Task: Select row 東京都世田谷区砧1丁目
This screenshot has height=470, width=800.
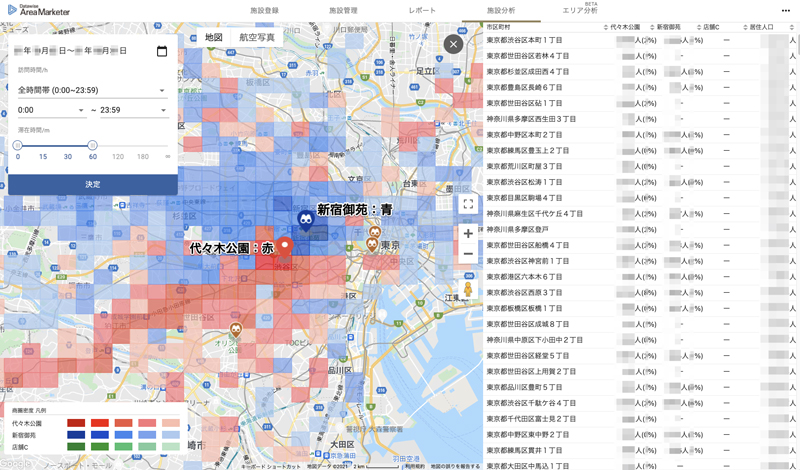Action: [x=641, y=103]
